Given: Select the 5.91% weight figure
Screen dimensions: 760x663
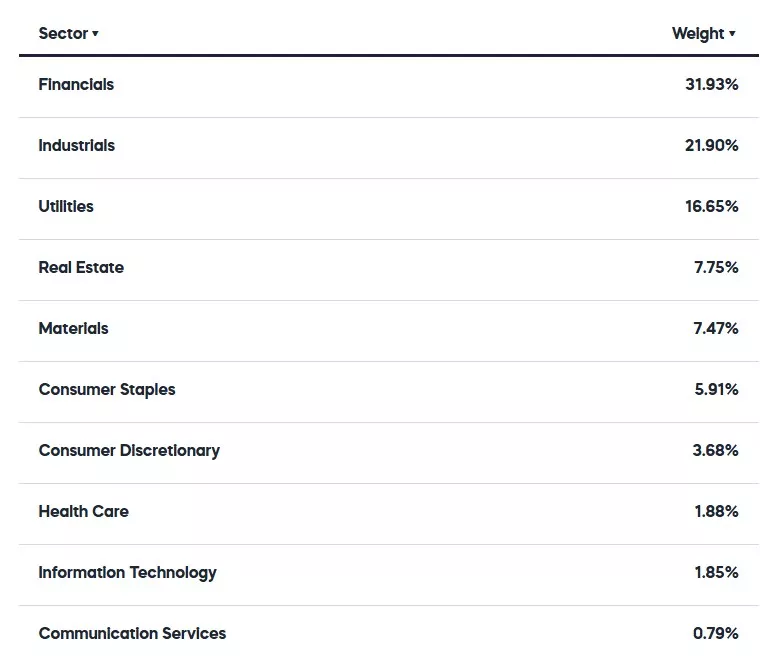Looking at the screenshot, I should tap(716, 389).
